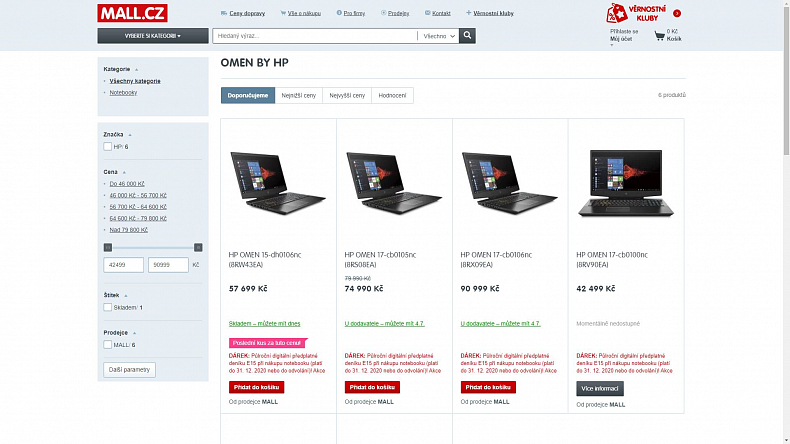Click the search magnifier icon button
790x444 pixels.
click(x=467, y=36)
